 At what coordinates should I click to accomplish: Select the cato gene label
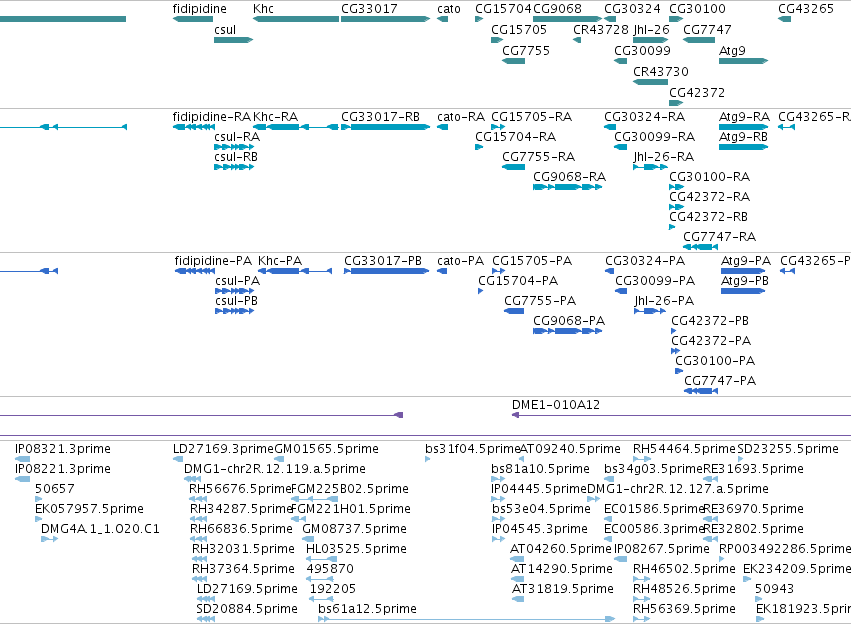click(449, 9)
